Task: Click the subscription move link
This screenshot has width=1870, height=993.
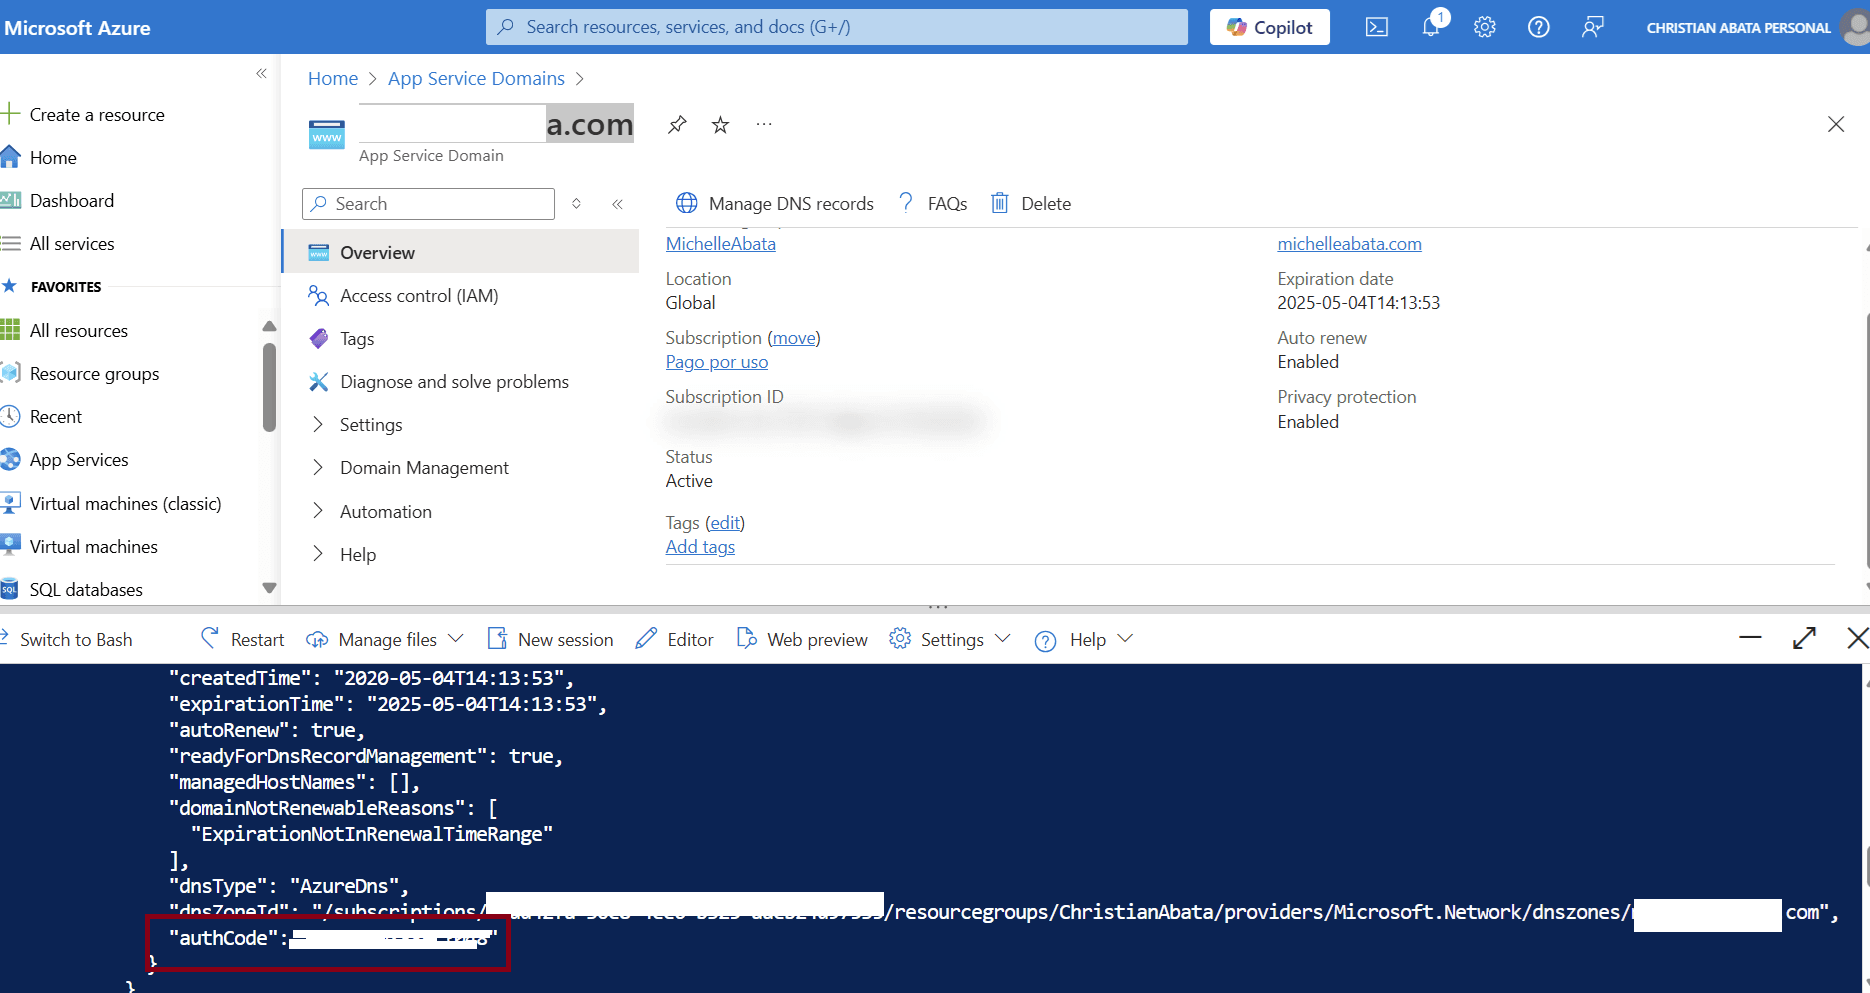Action: coord(794,338)
